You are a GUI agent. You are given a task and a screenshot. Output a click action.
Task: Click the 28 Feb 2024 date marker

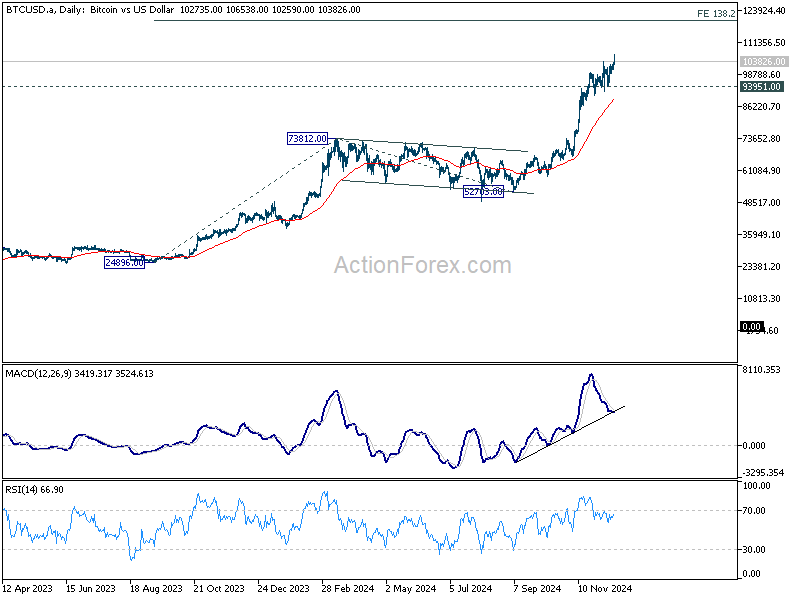click(347, 588)
